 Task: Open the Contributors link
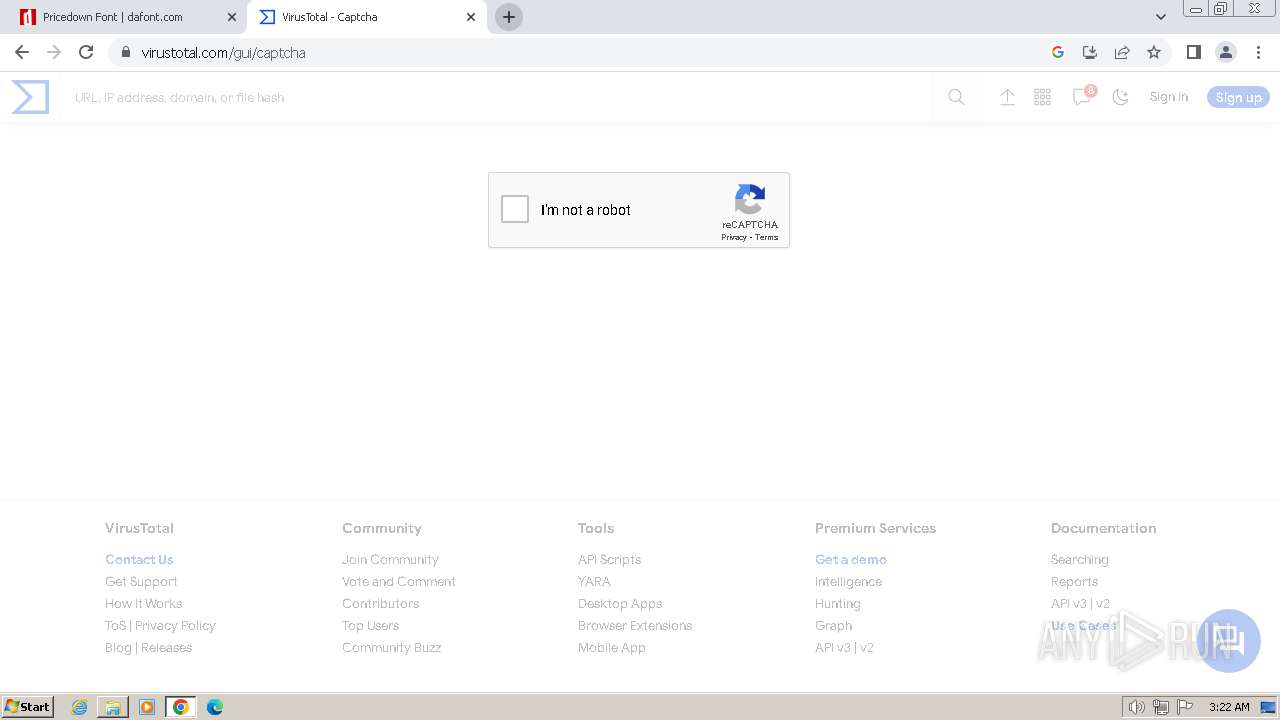tap(380, 603)
